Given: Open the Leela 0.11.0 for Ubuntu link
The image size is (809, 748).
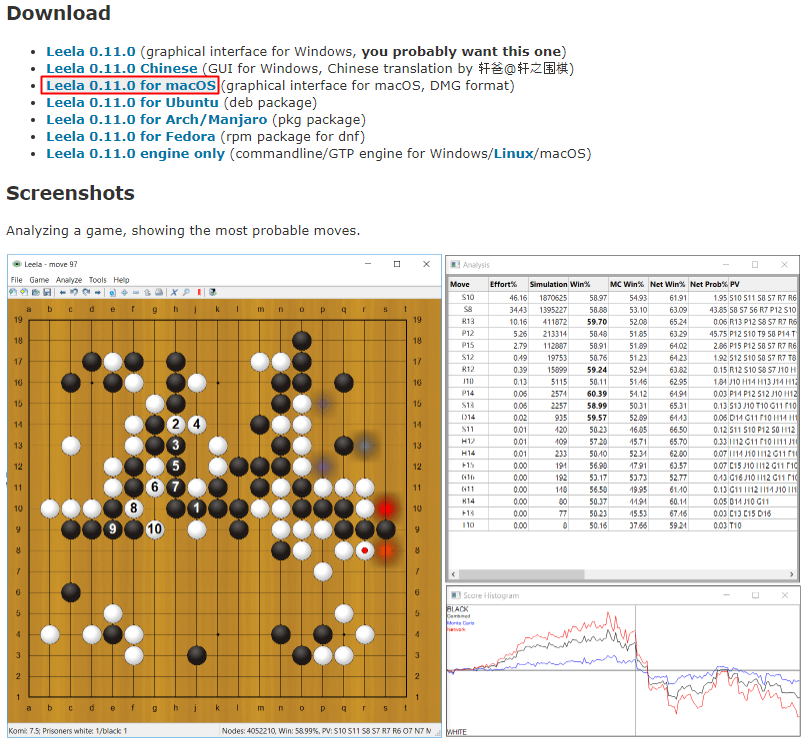Looking at the screenshot, I should (x=133, y=102).
